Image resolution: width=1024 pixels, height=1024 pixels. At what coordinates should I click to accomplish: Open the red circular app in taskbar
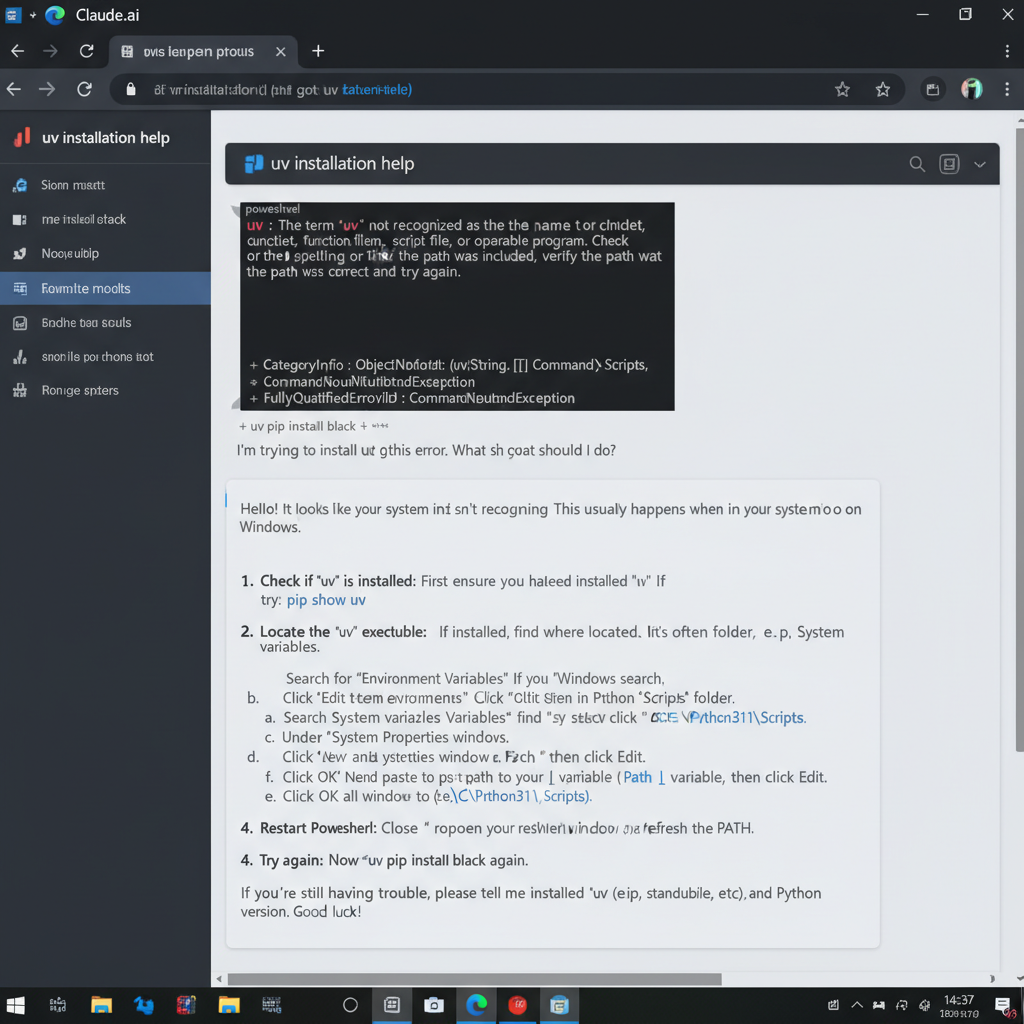click(518, 1005)
